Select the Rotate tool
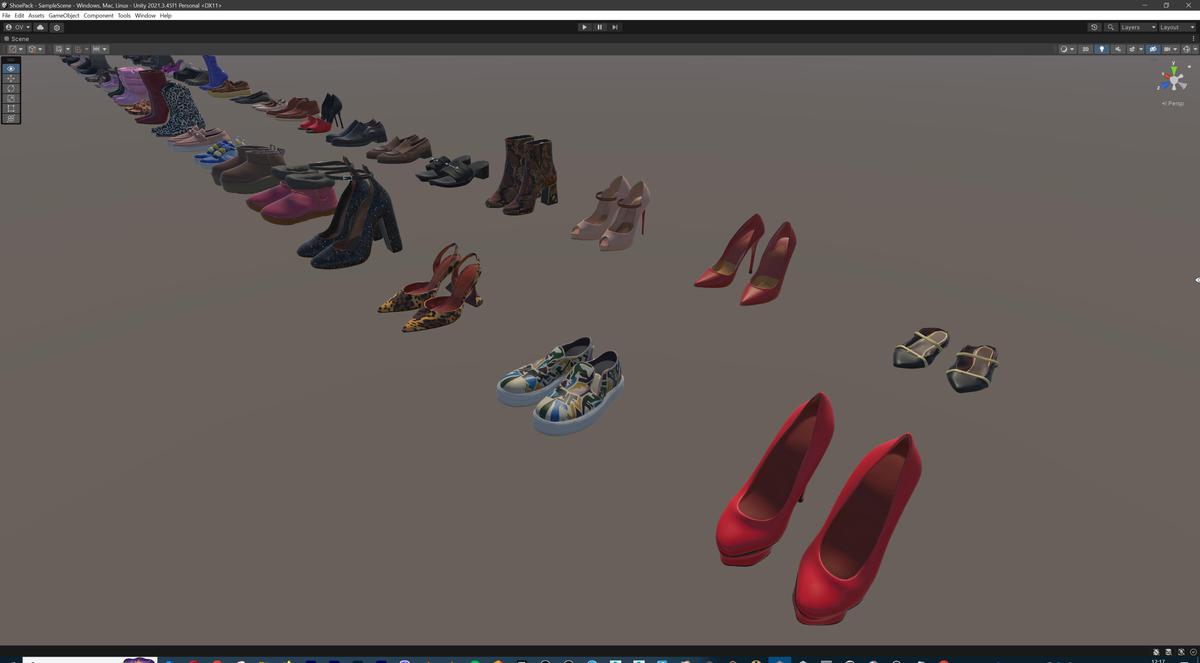 pyautogui.click(x=10, y=88)
